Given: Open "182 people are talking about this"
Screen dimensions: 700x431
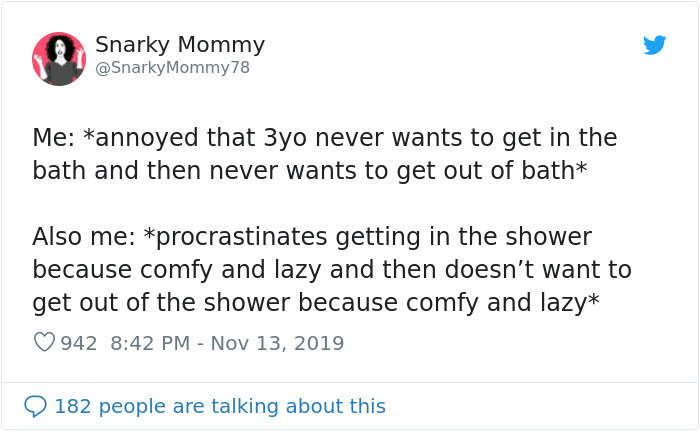Looking at the screenshot, I should coord(220,406).
